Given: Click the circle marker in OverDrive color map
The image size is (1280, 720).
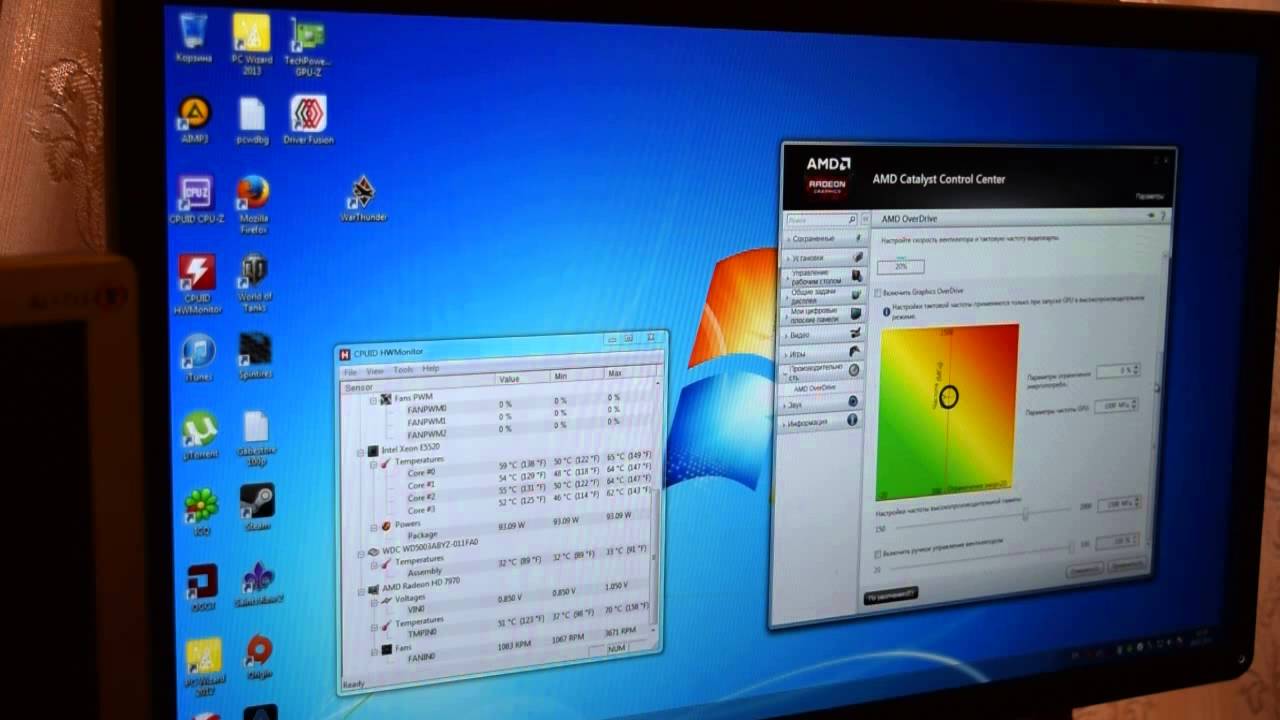Looking at the screenshot, I should pyautogui.click(x=948, y=397).
